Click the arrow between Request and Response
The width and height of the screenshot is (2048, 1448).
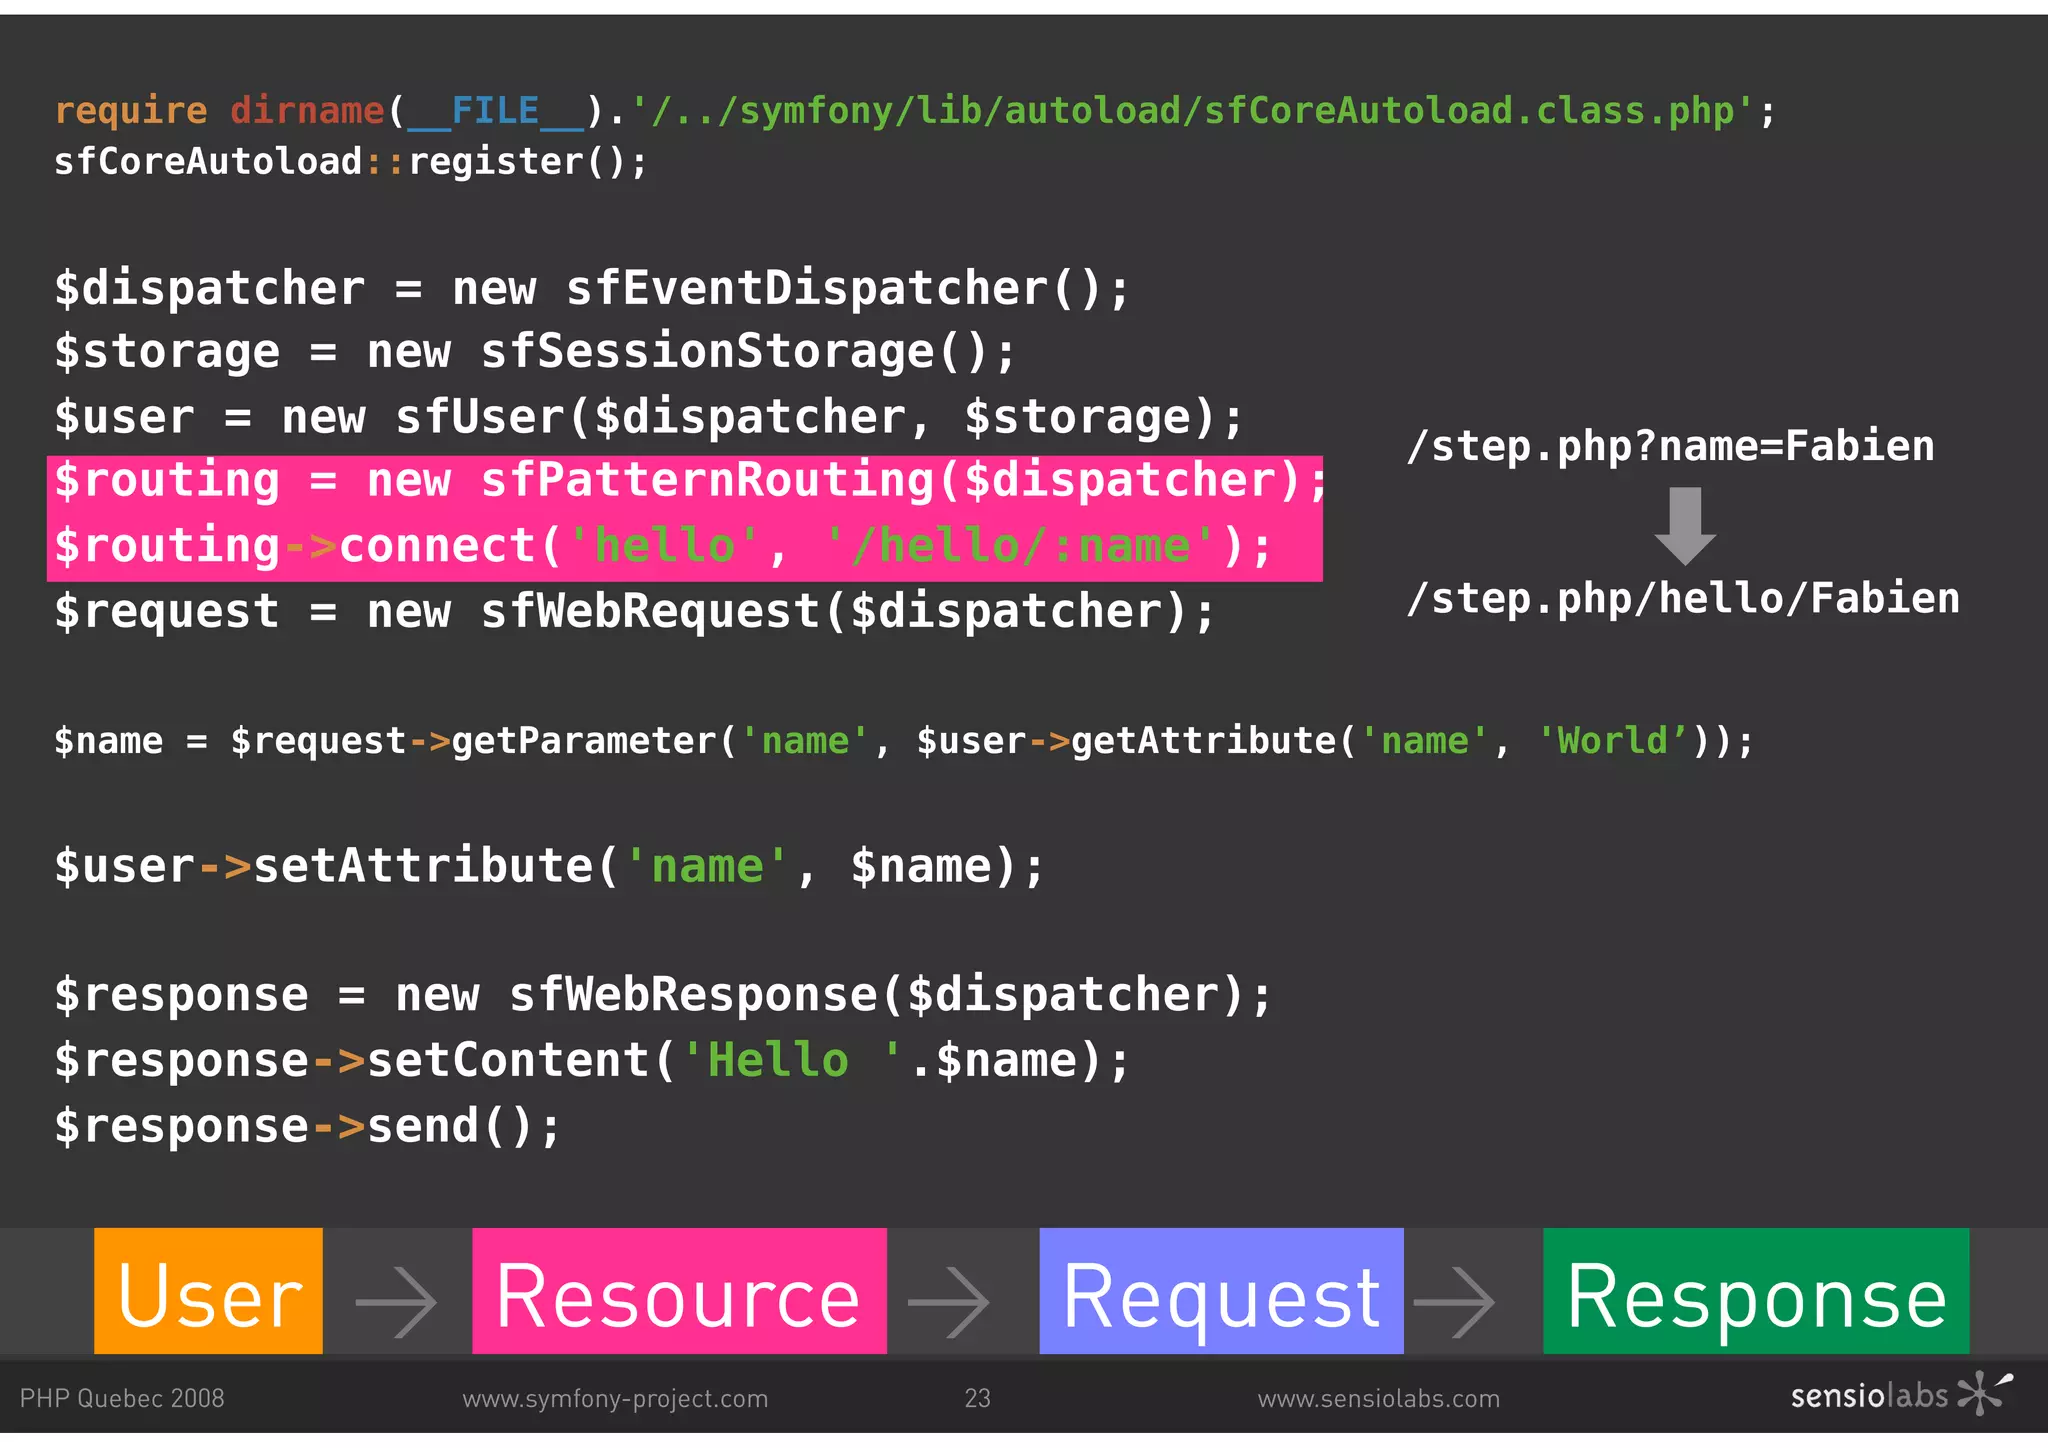click(1454, 1301)
